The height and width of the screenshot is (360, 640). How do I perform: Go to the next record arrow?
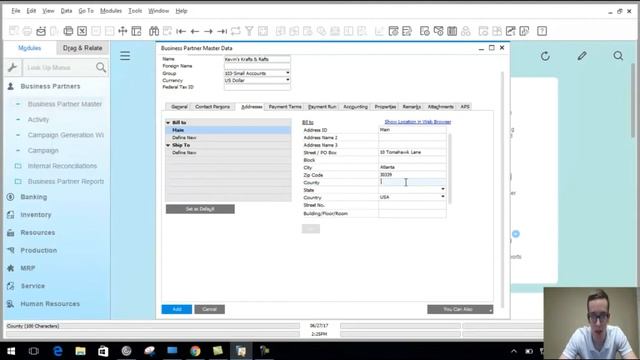[209, 31]
